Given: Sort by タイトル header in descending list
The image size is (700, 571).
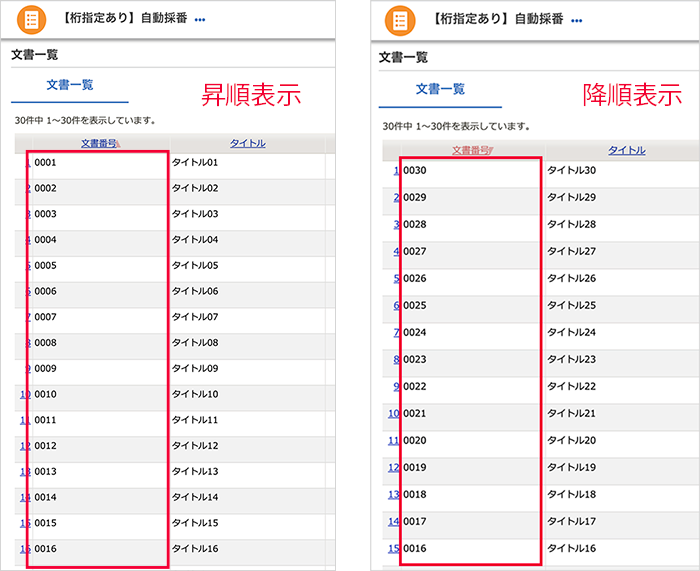Looking at the screenshot, I should 627,150.
